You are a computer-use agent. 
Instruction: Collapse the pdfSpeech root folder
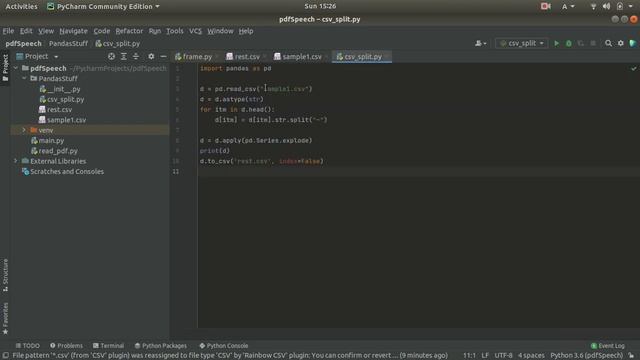(x=16, y=68)
